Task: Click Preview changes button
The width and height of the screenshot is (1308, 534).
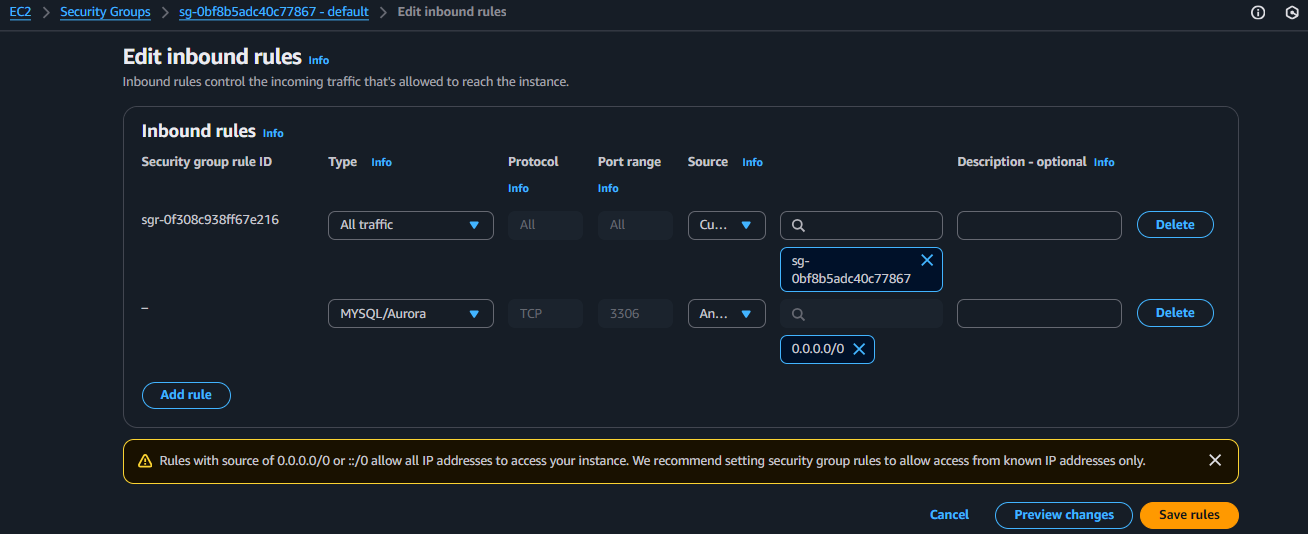Action: tap(1063, 515)
